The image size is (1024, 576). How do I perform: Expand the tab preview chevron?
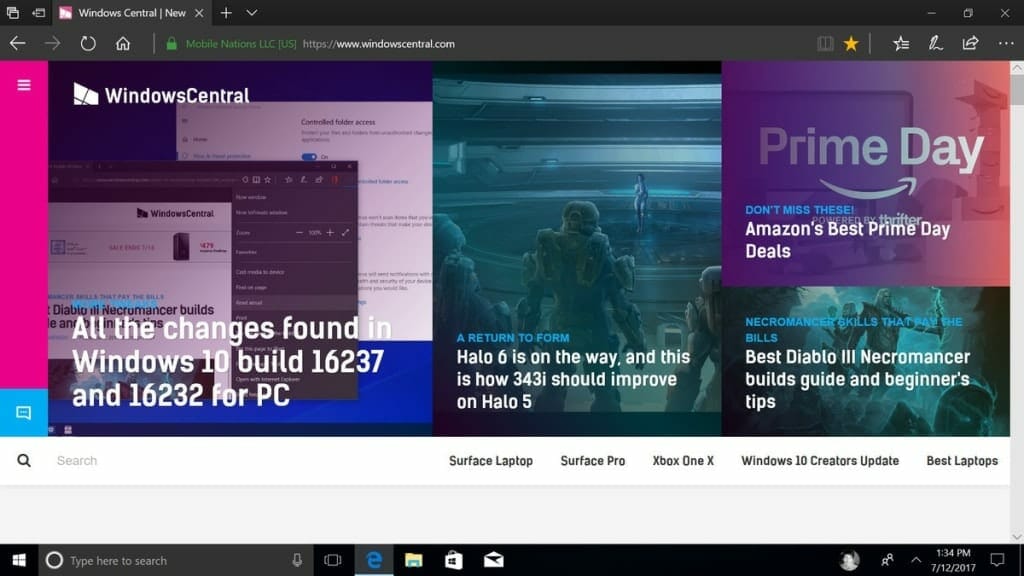252,13
